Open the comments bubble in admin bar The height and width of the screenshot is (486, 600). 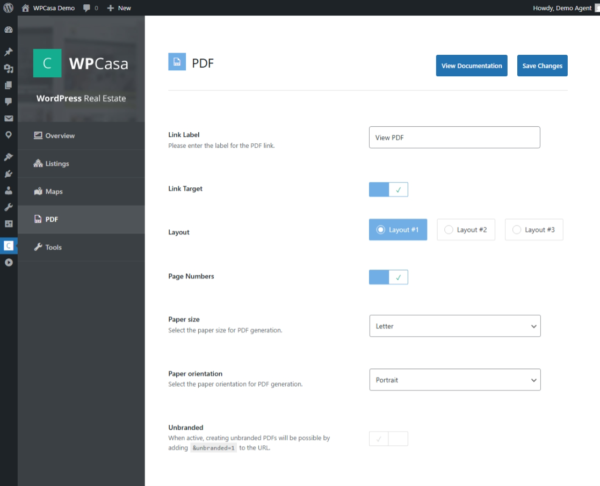pyautogui.click(x=87, y=8)
